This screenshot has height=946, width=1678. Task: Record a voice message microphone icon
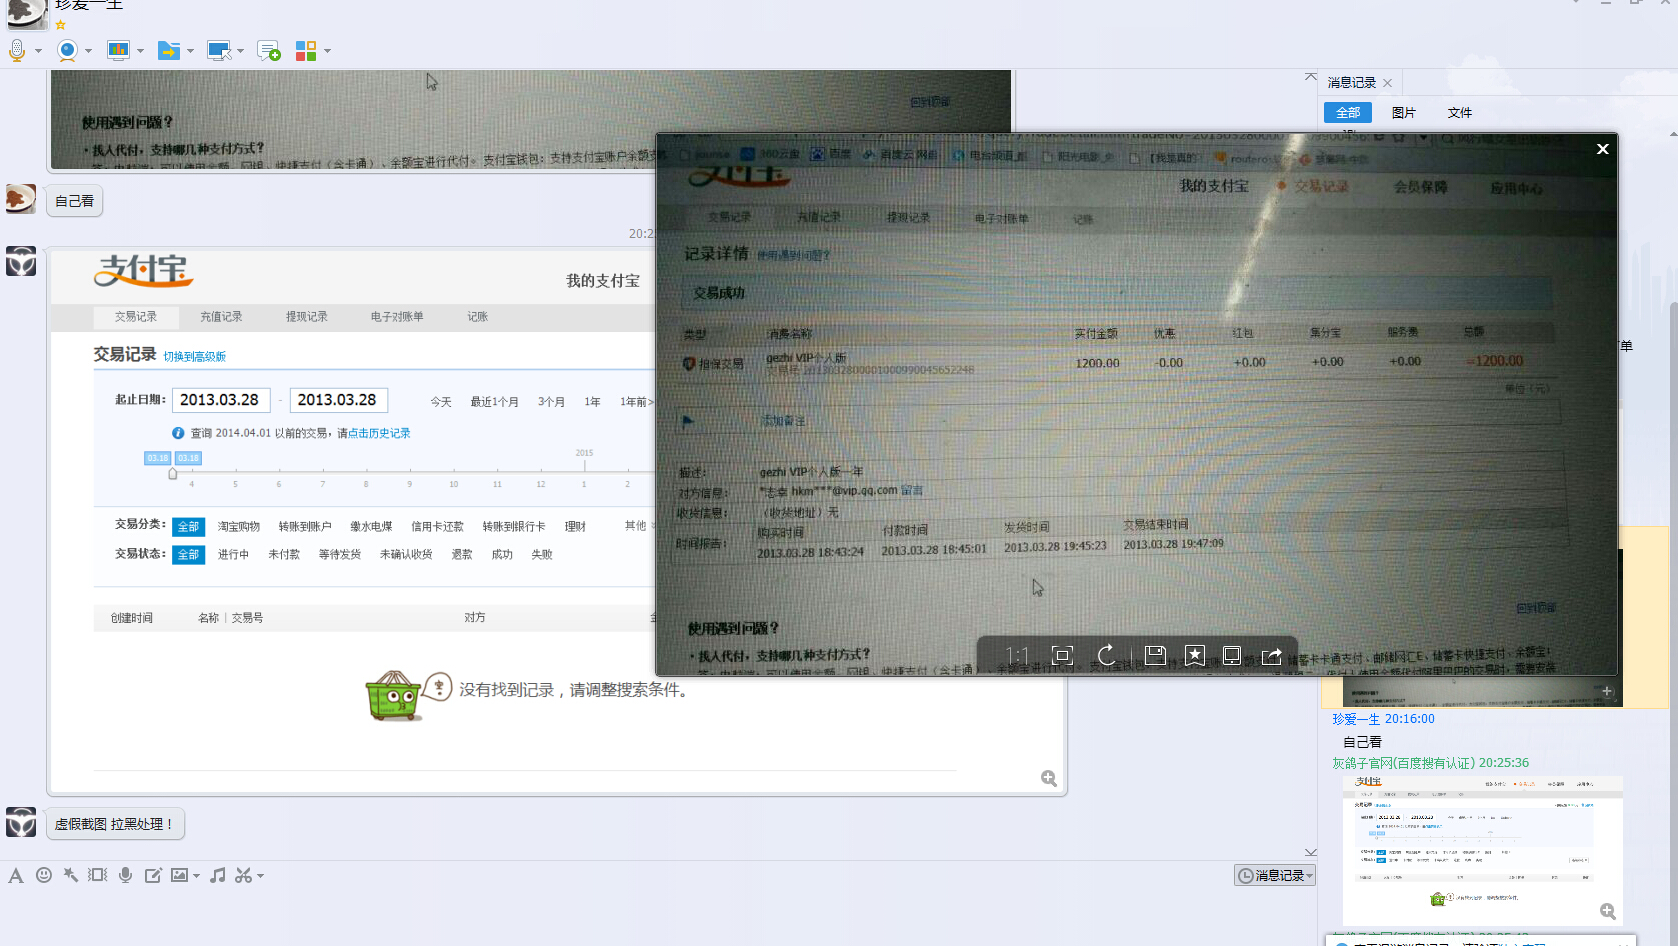tap(125, 875)
